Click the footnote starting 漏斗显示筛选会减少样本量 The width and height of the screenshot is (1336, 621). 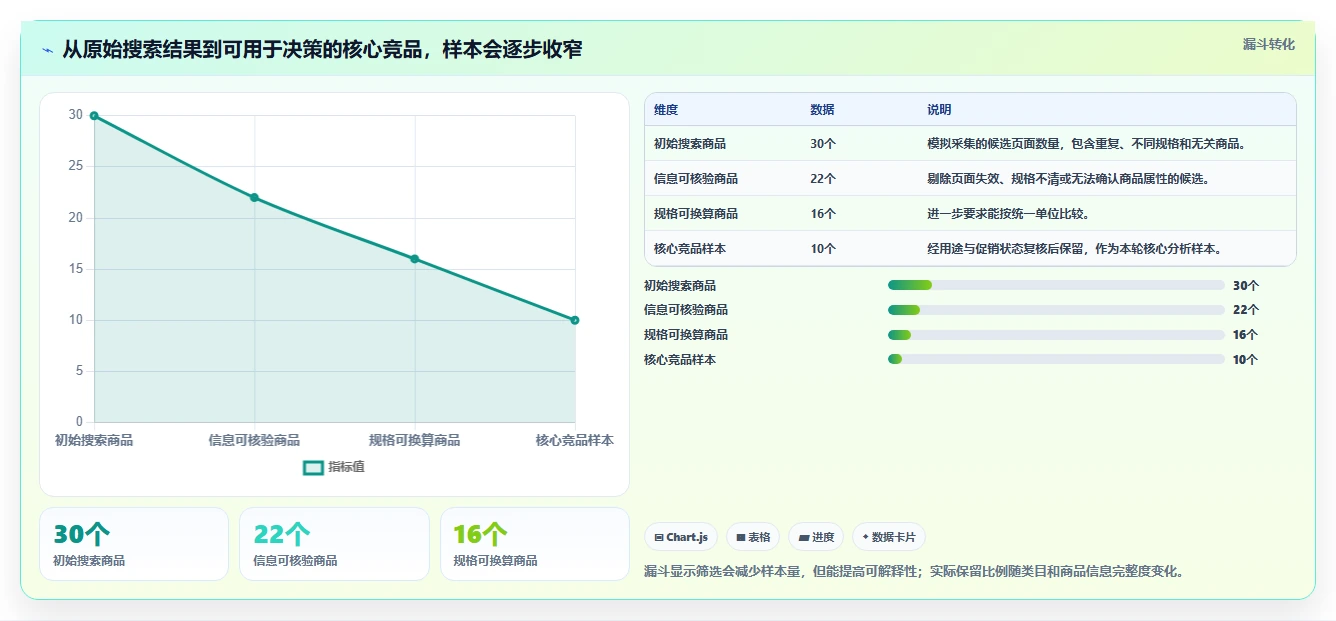(x=915, y=572)
